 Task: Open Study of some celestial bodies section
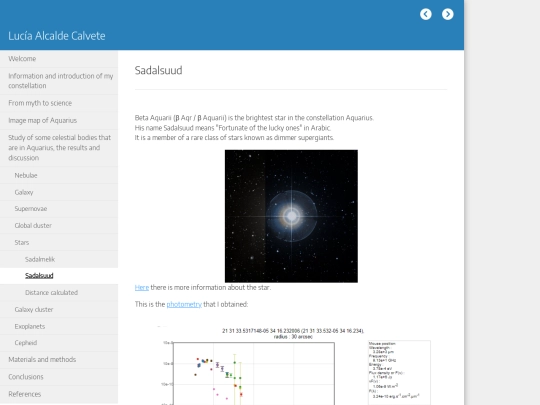[59, 148]
